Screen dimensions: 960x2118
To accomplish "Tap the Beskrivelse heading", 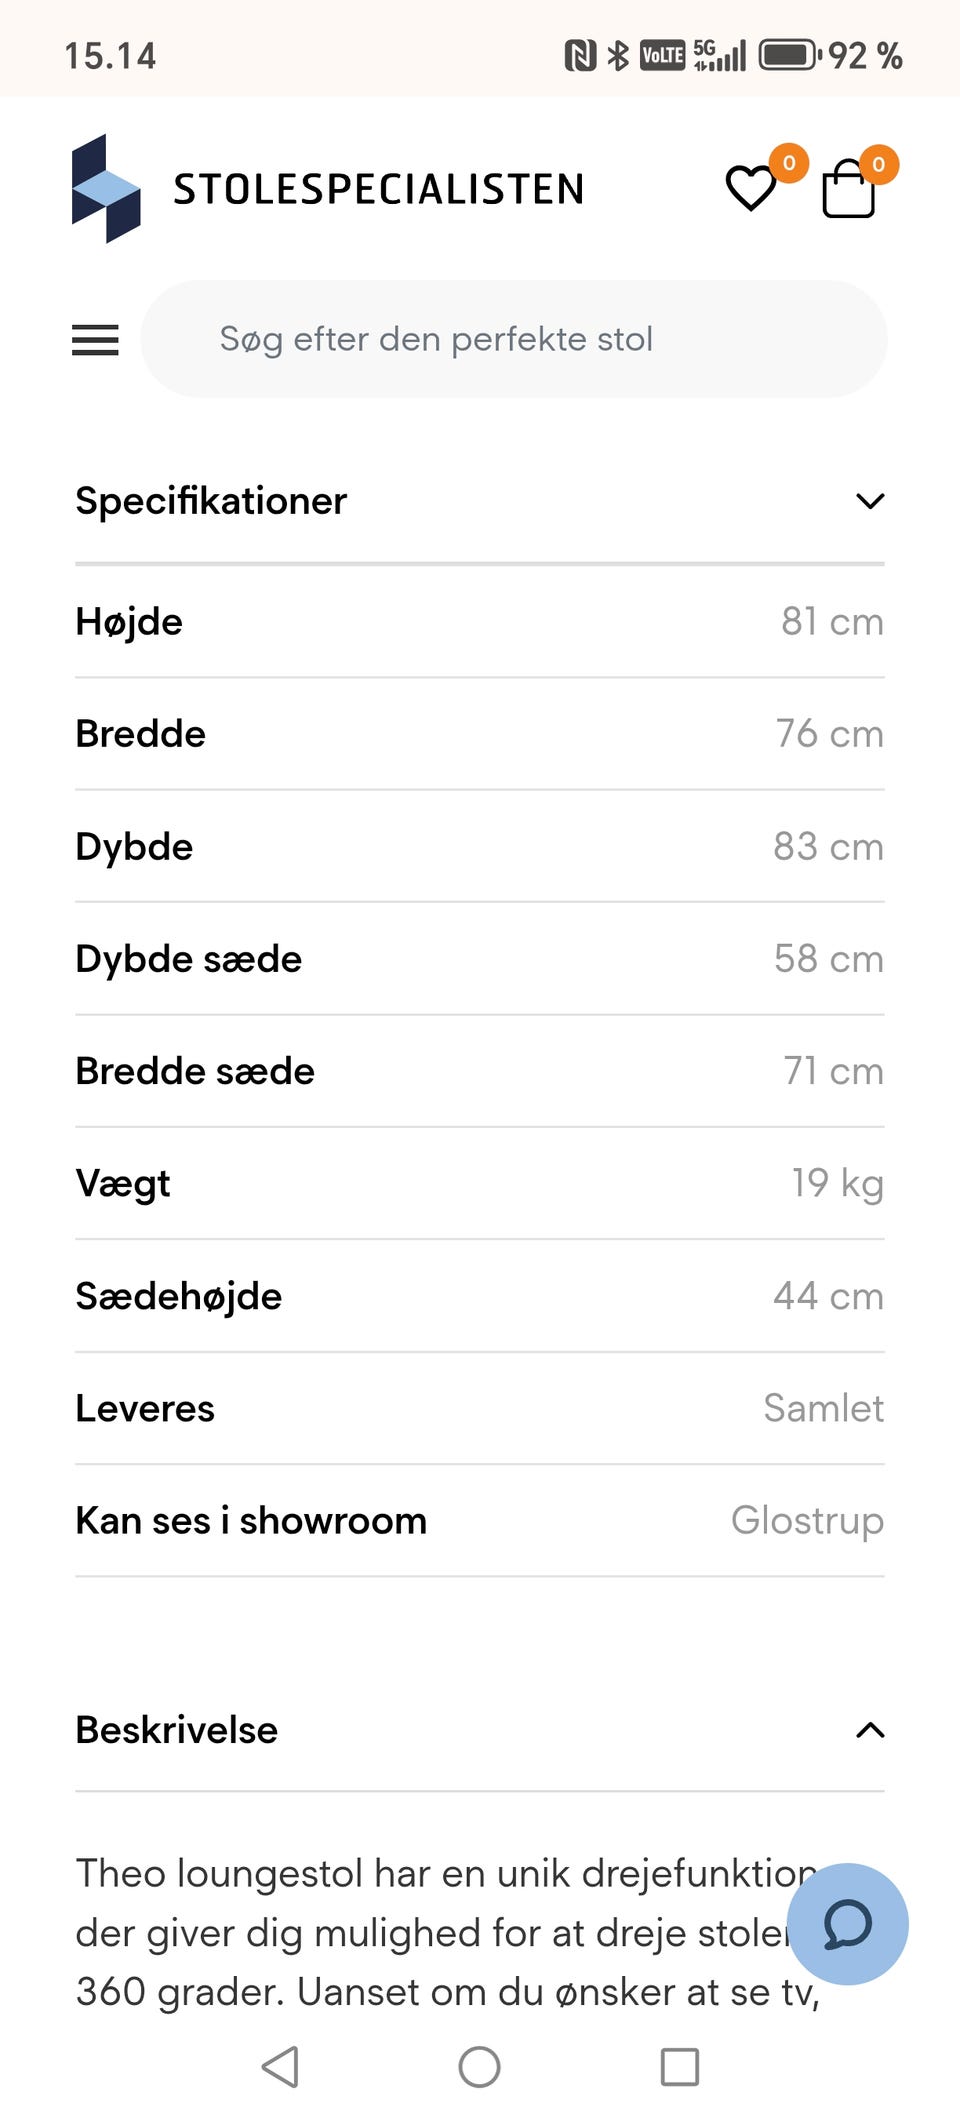I will 177,1730.
